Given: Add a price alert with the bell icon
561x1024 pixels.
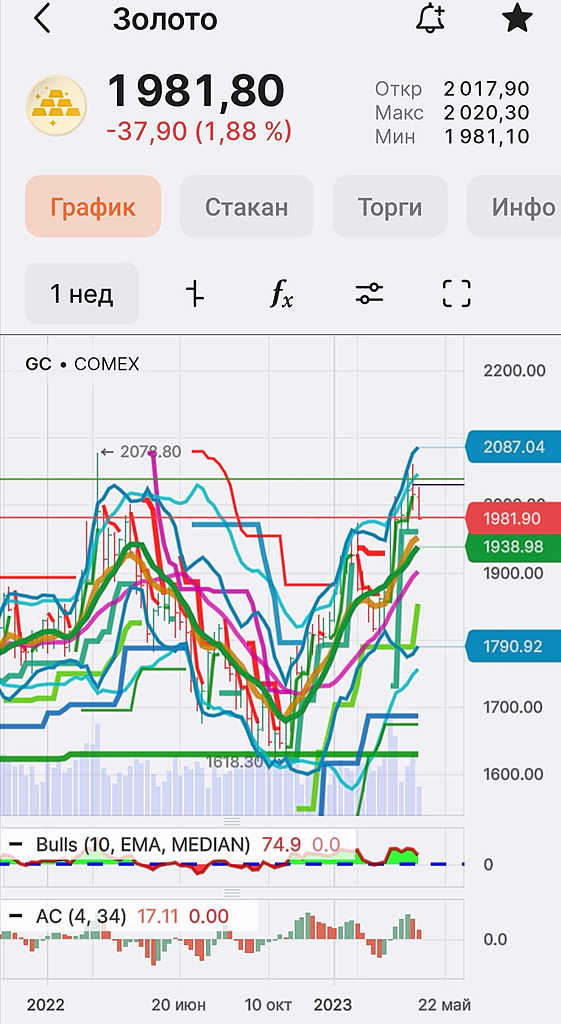Looking at the screenshot, I should [431, 19].
